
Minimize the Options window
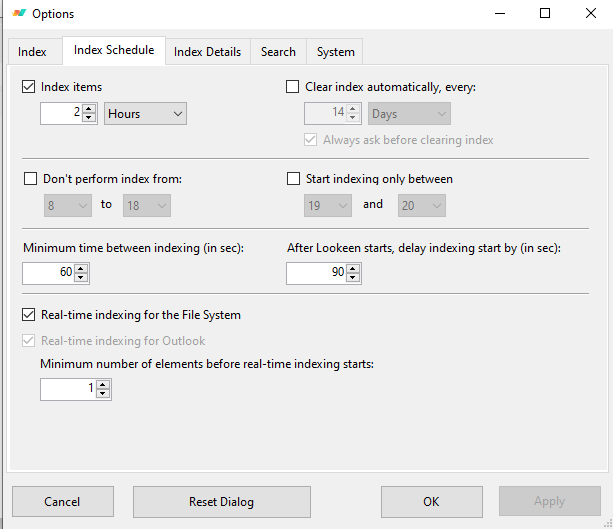coord(500,14)
